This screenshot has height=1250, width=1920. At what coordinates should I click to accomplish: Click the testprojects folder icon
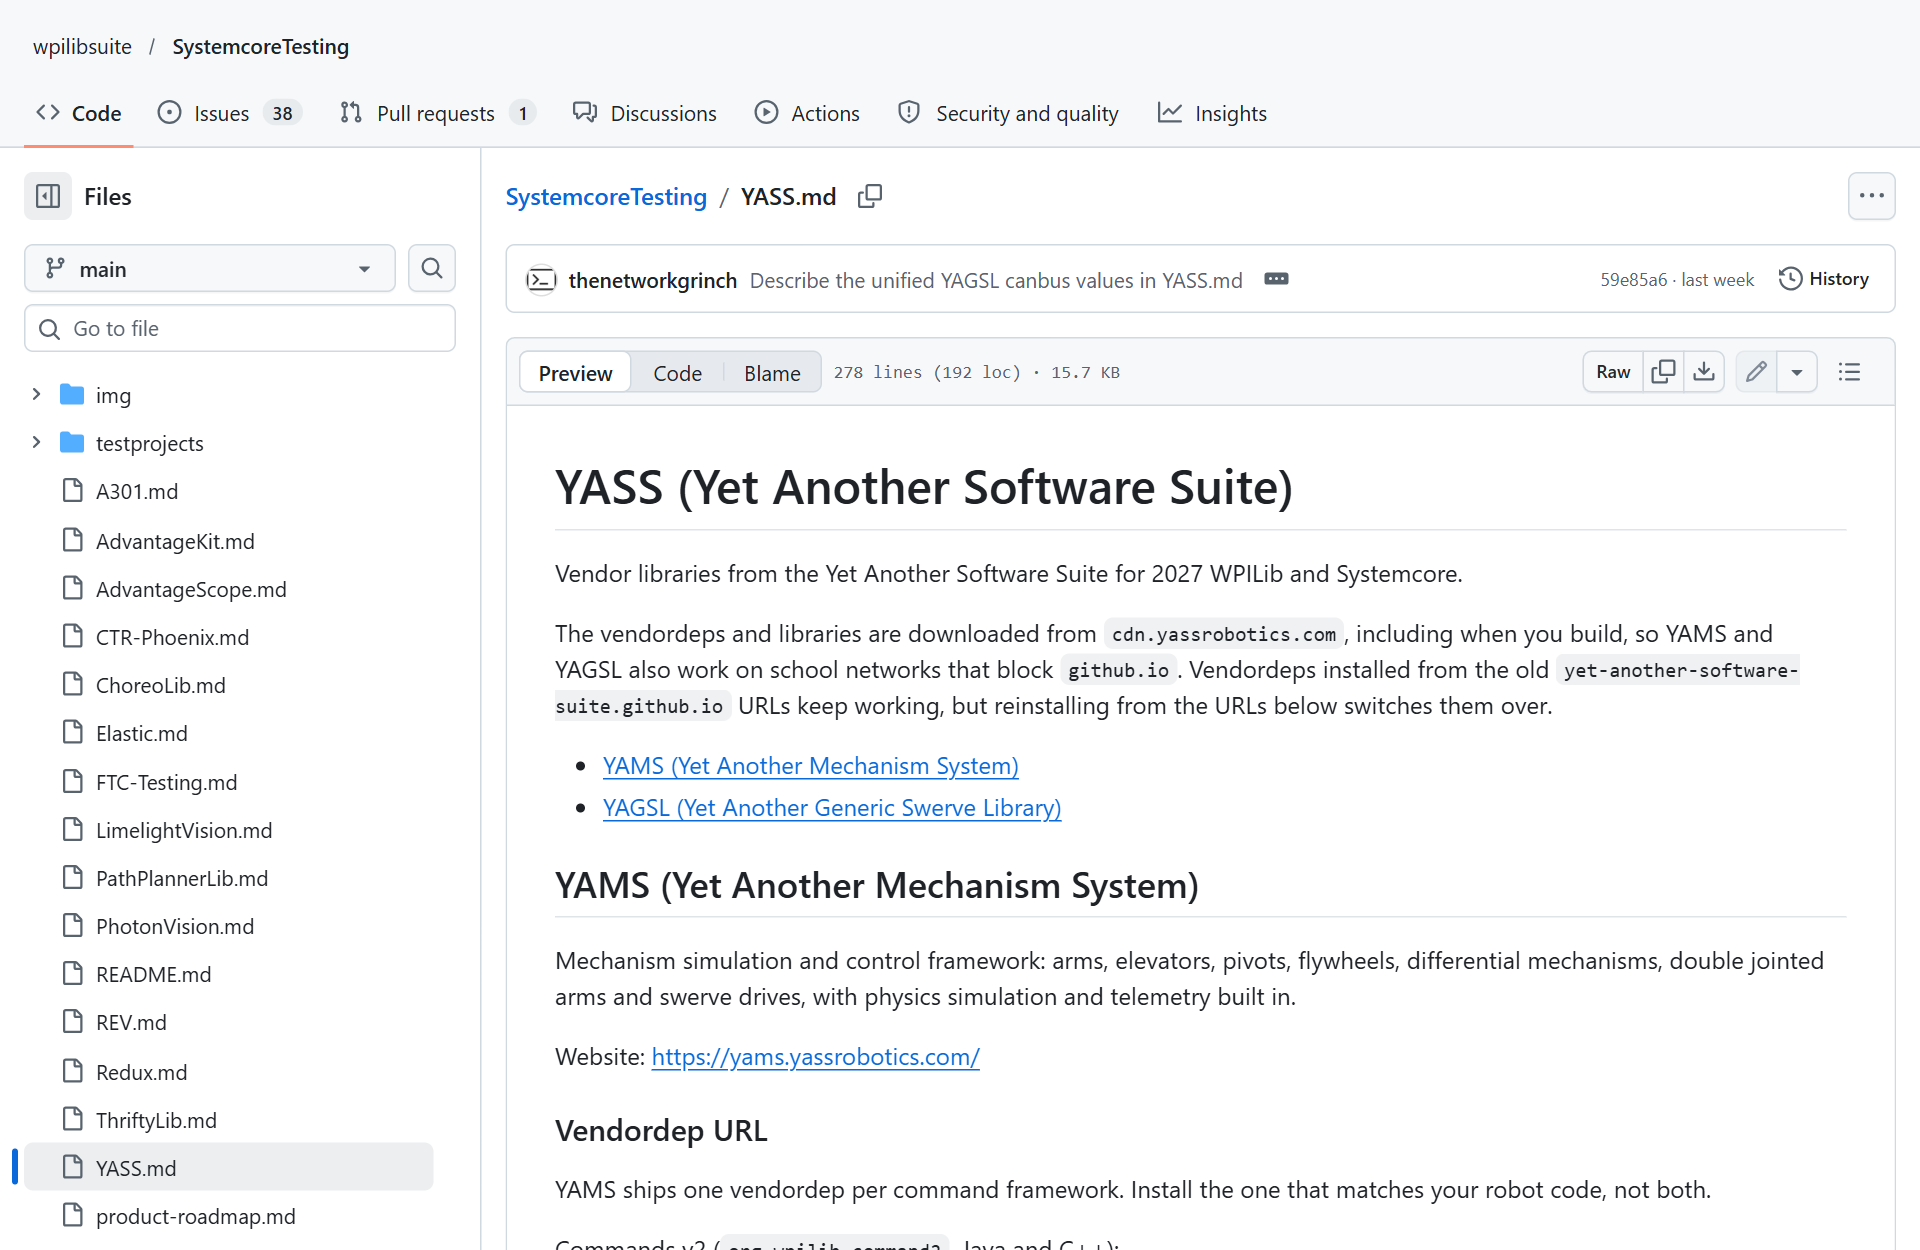(x=72, y=442)
